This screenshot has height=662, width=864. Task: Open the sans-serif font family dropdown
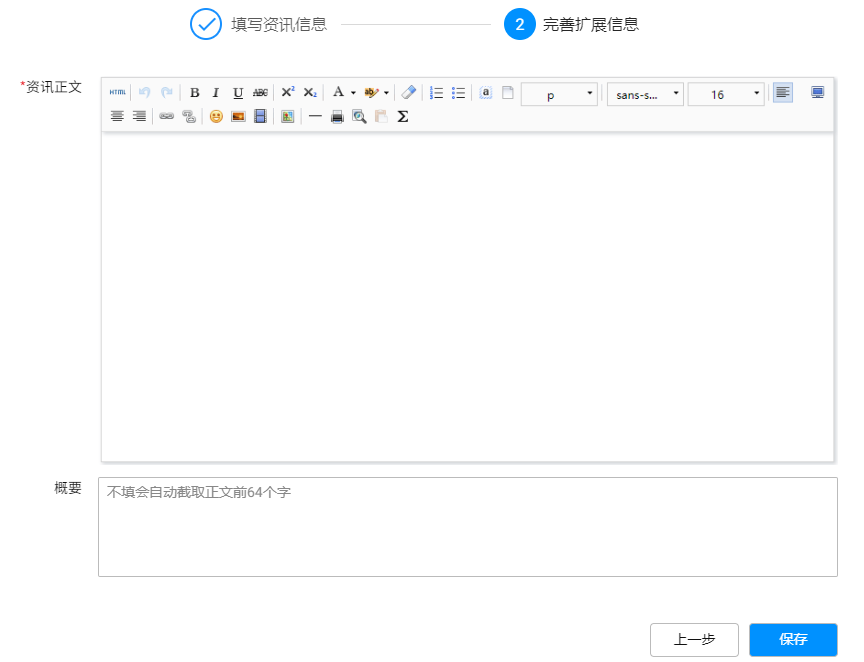click(645, 94)
